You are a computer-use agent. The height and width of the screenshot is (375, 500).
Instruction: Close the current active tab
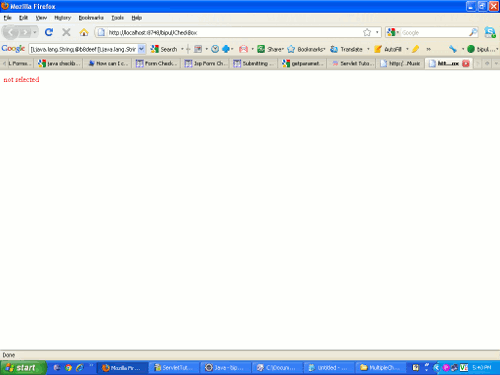pos(466,63)
